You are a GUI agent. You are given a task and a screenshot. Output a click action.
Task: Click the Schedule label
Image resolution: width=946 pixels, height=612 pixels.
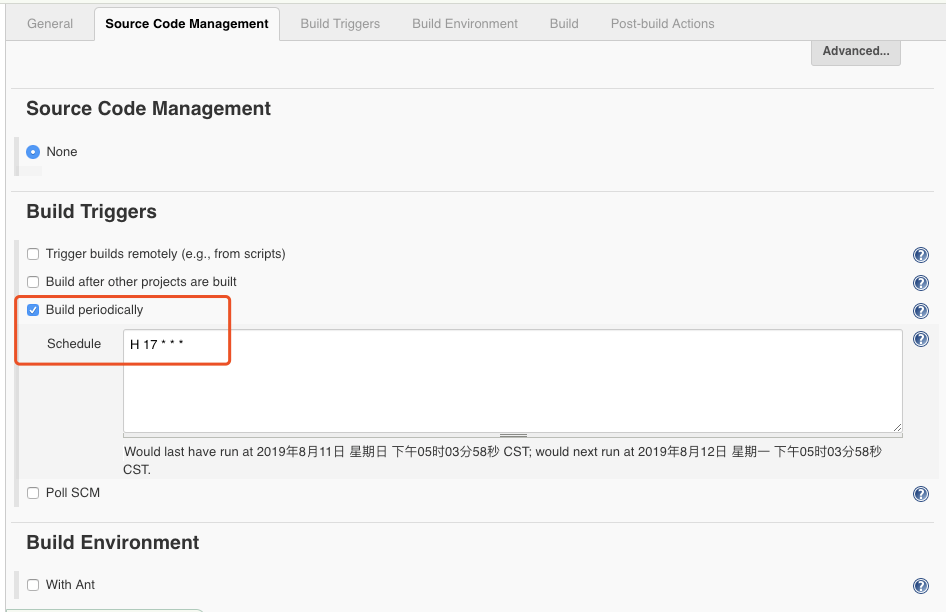tap(74, 343)
